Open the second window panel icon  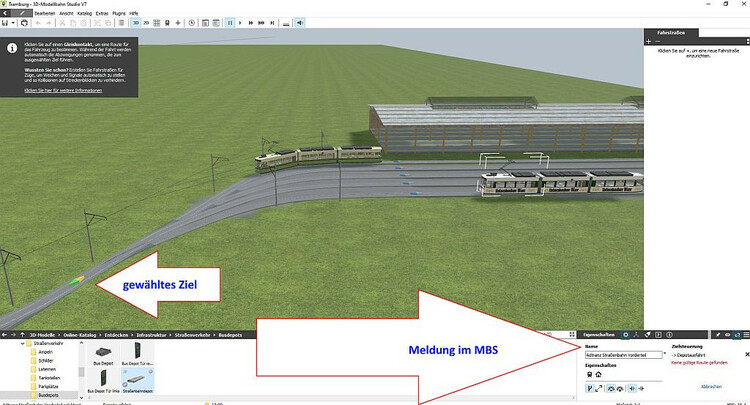pos(216,23)
